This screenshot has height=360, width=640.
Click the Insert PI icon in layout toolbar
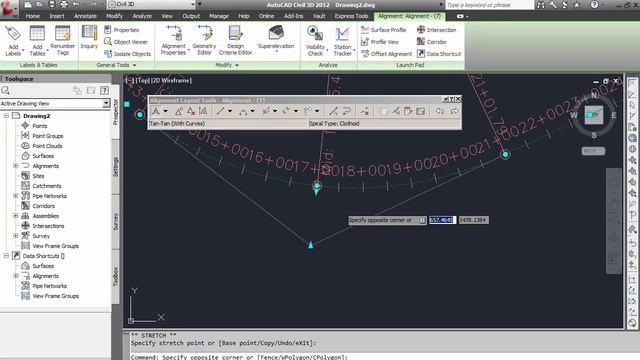(179, 111)
